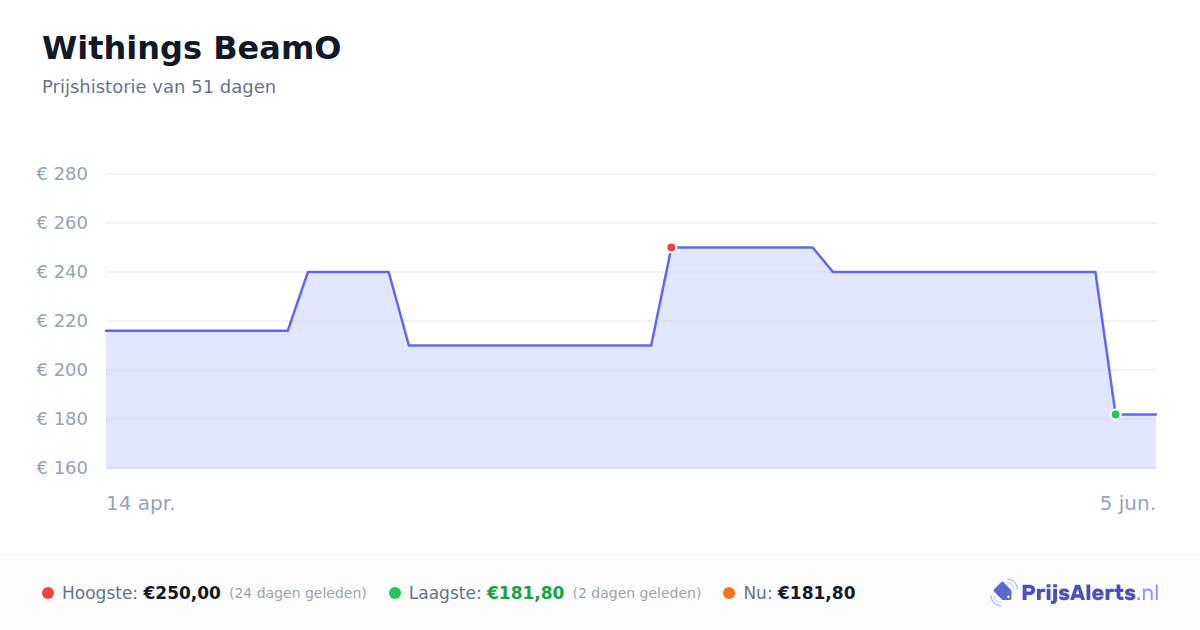Click the green €181,80 lowest price value

[526, 593]
